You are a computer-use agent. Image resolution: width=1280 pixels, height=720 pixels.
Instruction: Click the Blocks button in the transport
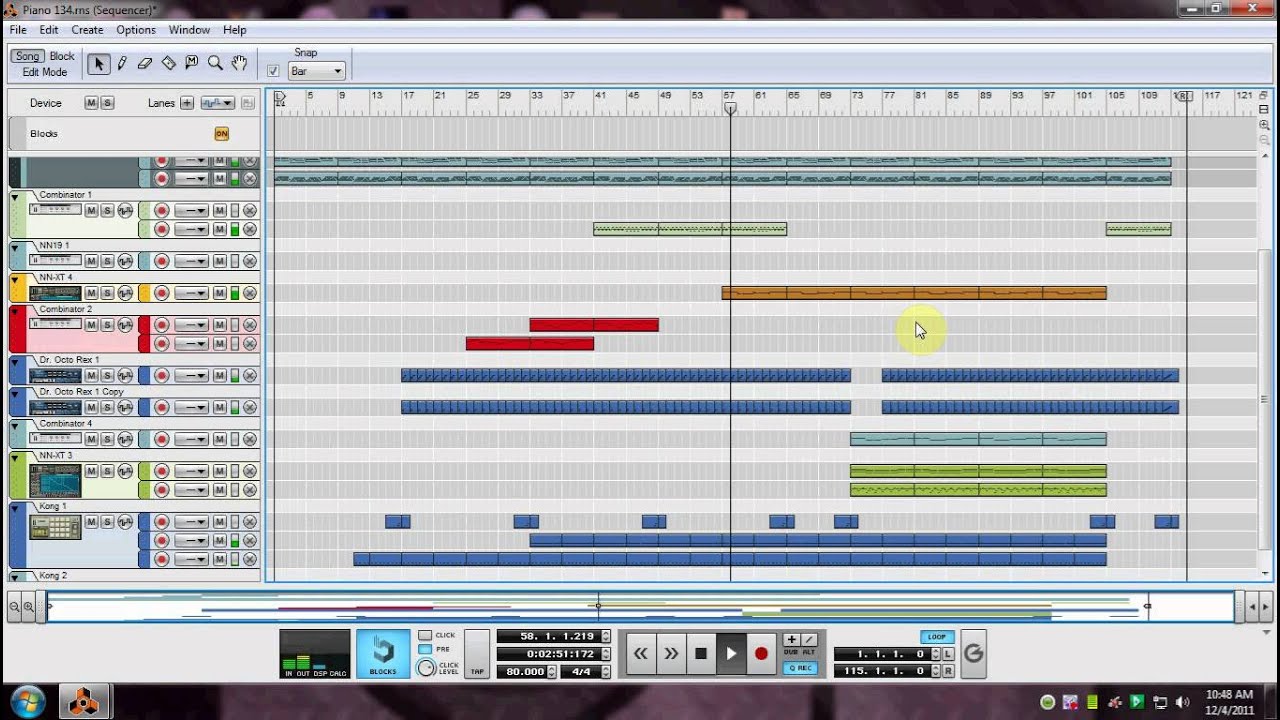point(383,654)
